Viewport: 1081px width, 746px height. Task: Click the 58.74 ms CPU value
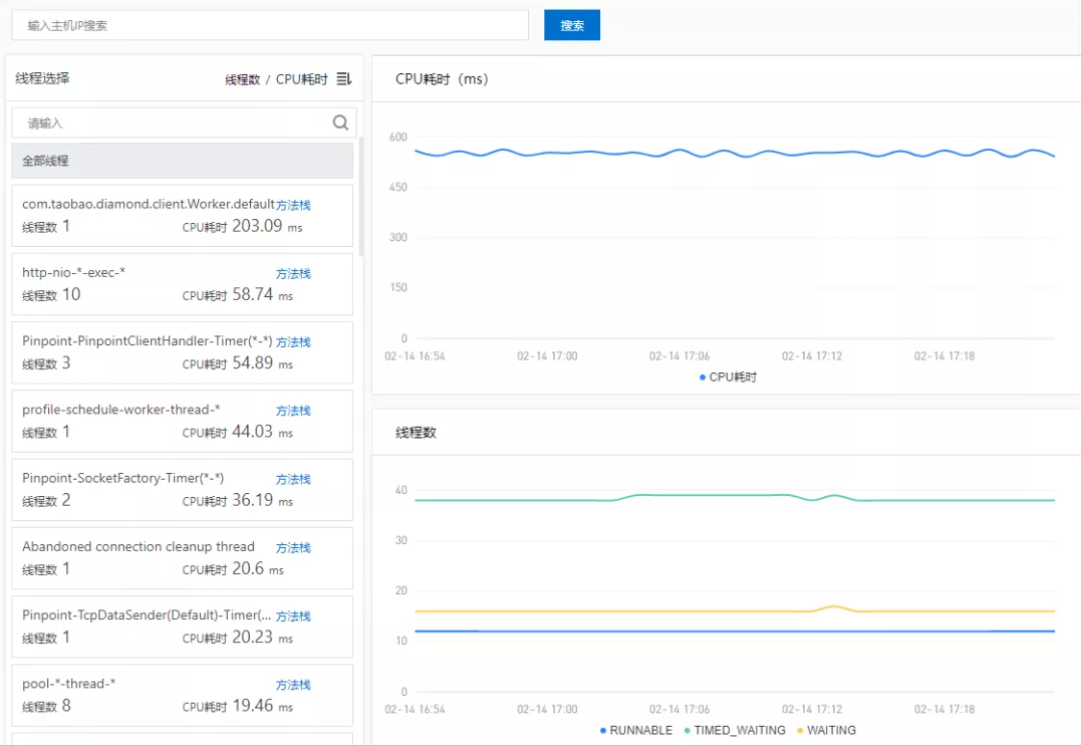pos(262,294)
